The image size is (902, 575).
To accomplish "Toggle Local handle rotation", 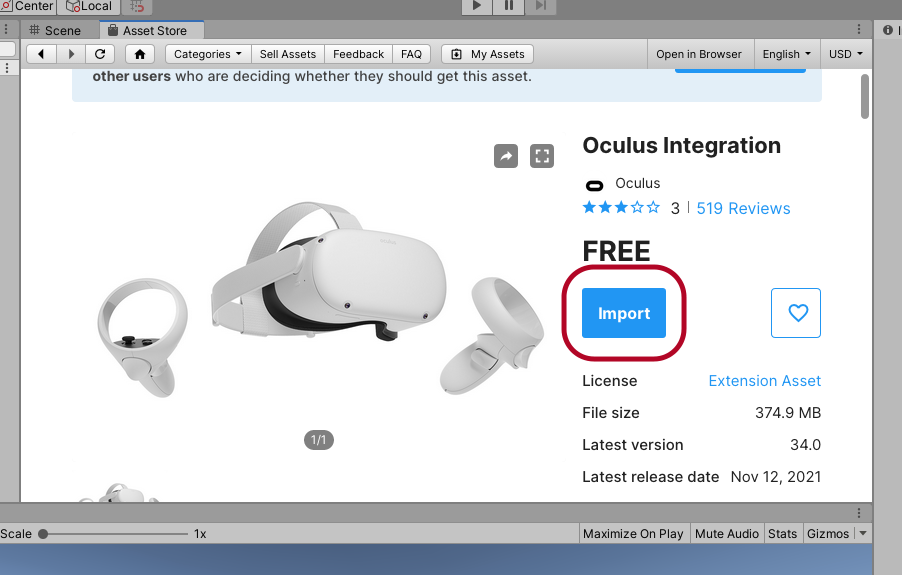I will [x=89, y=6].
